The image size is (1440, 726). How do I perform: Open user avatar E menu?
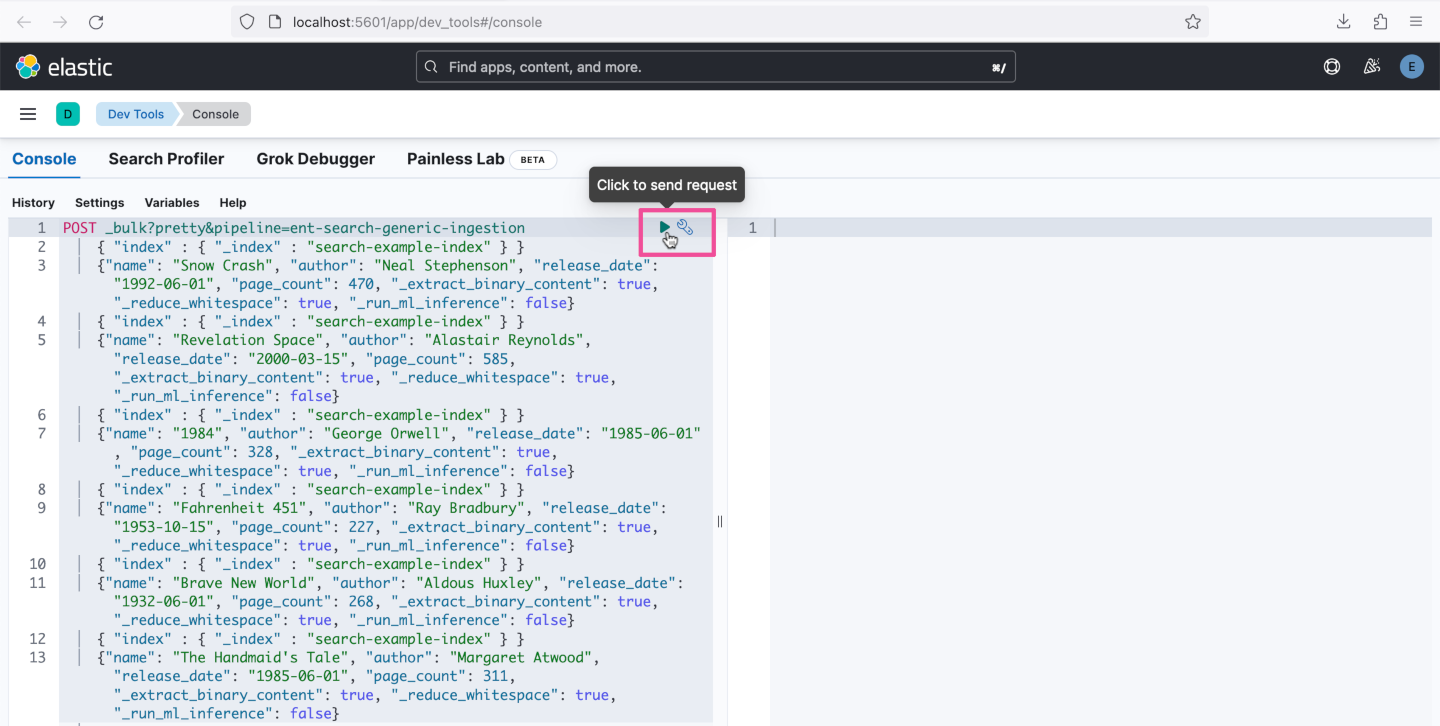click(1412, 67)
